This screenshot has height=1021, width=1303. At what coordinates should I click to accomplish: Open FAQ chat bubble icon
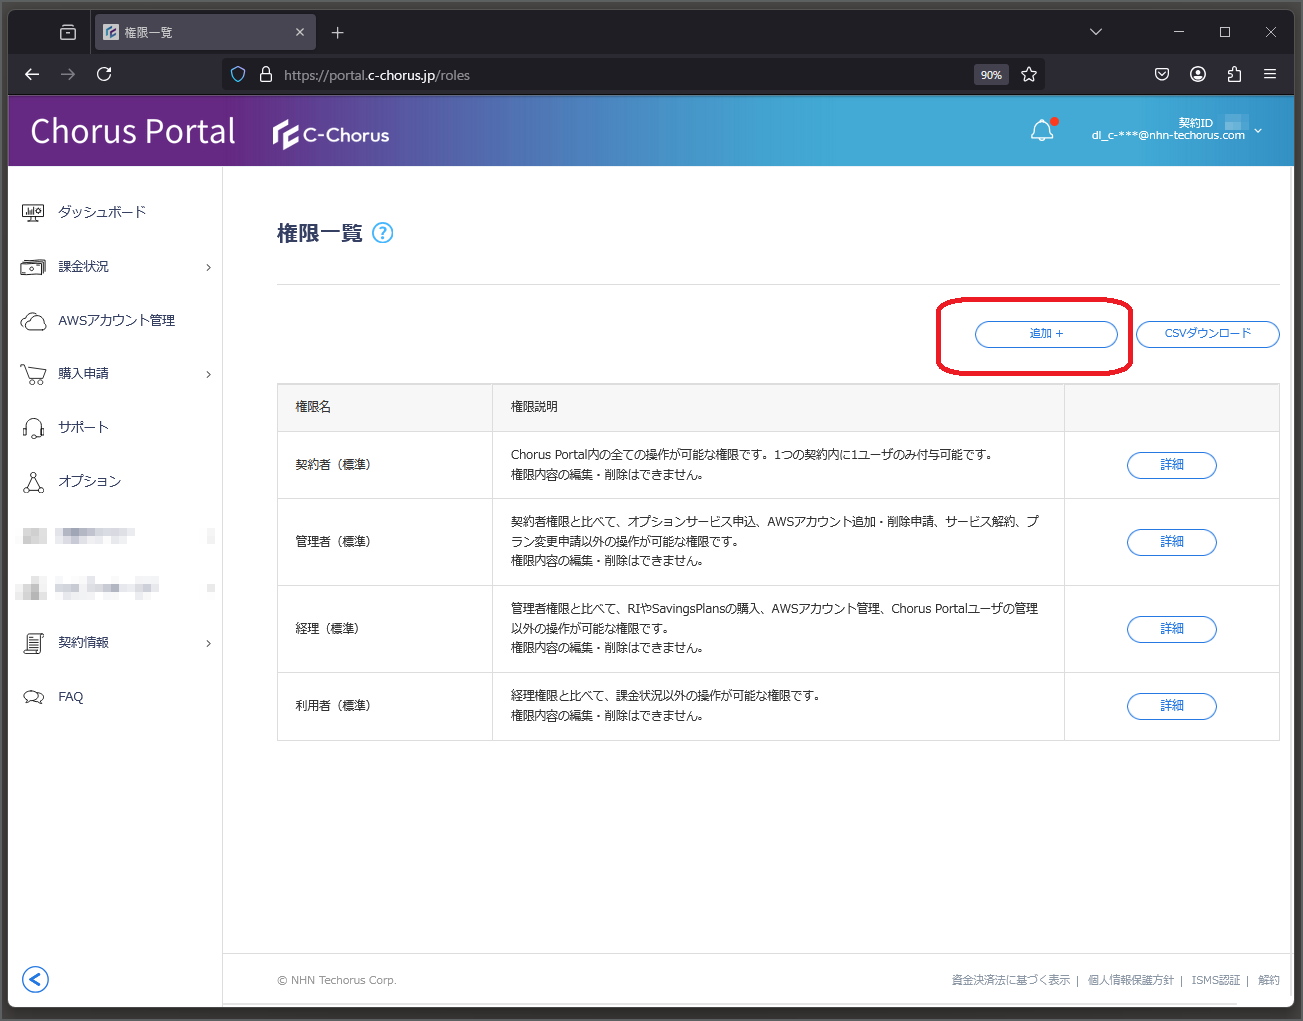click(x=33, y=697)
